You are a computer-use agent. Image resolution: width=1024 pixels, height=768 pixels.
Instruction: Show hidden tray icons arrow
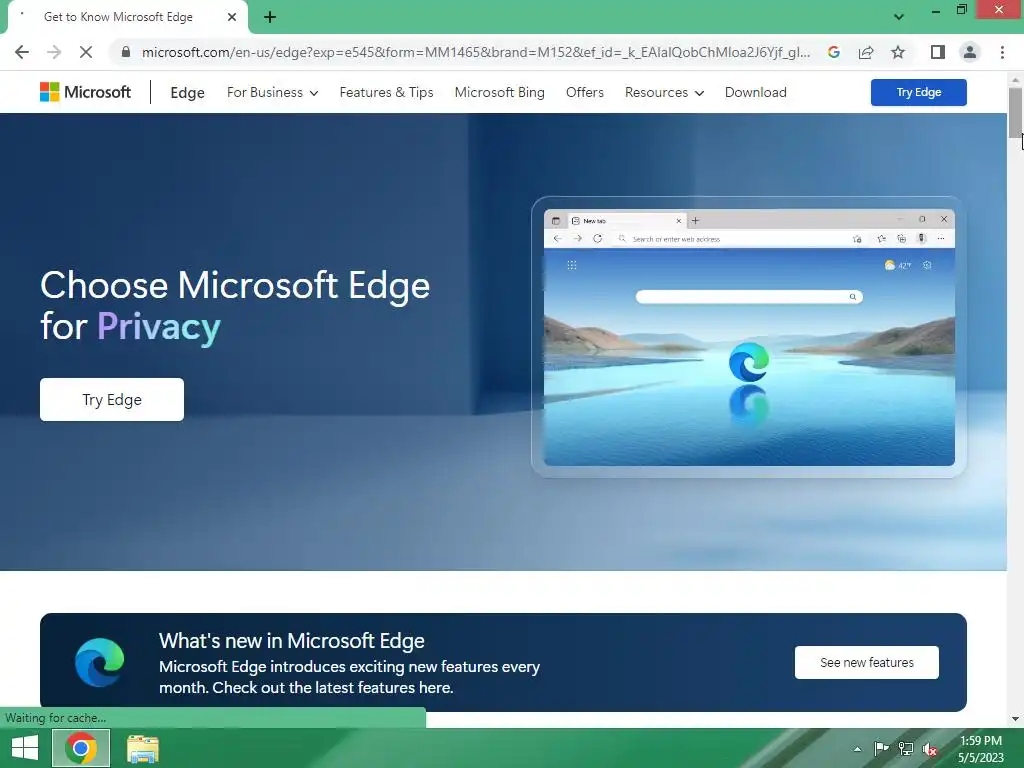857,749
